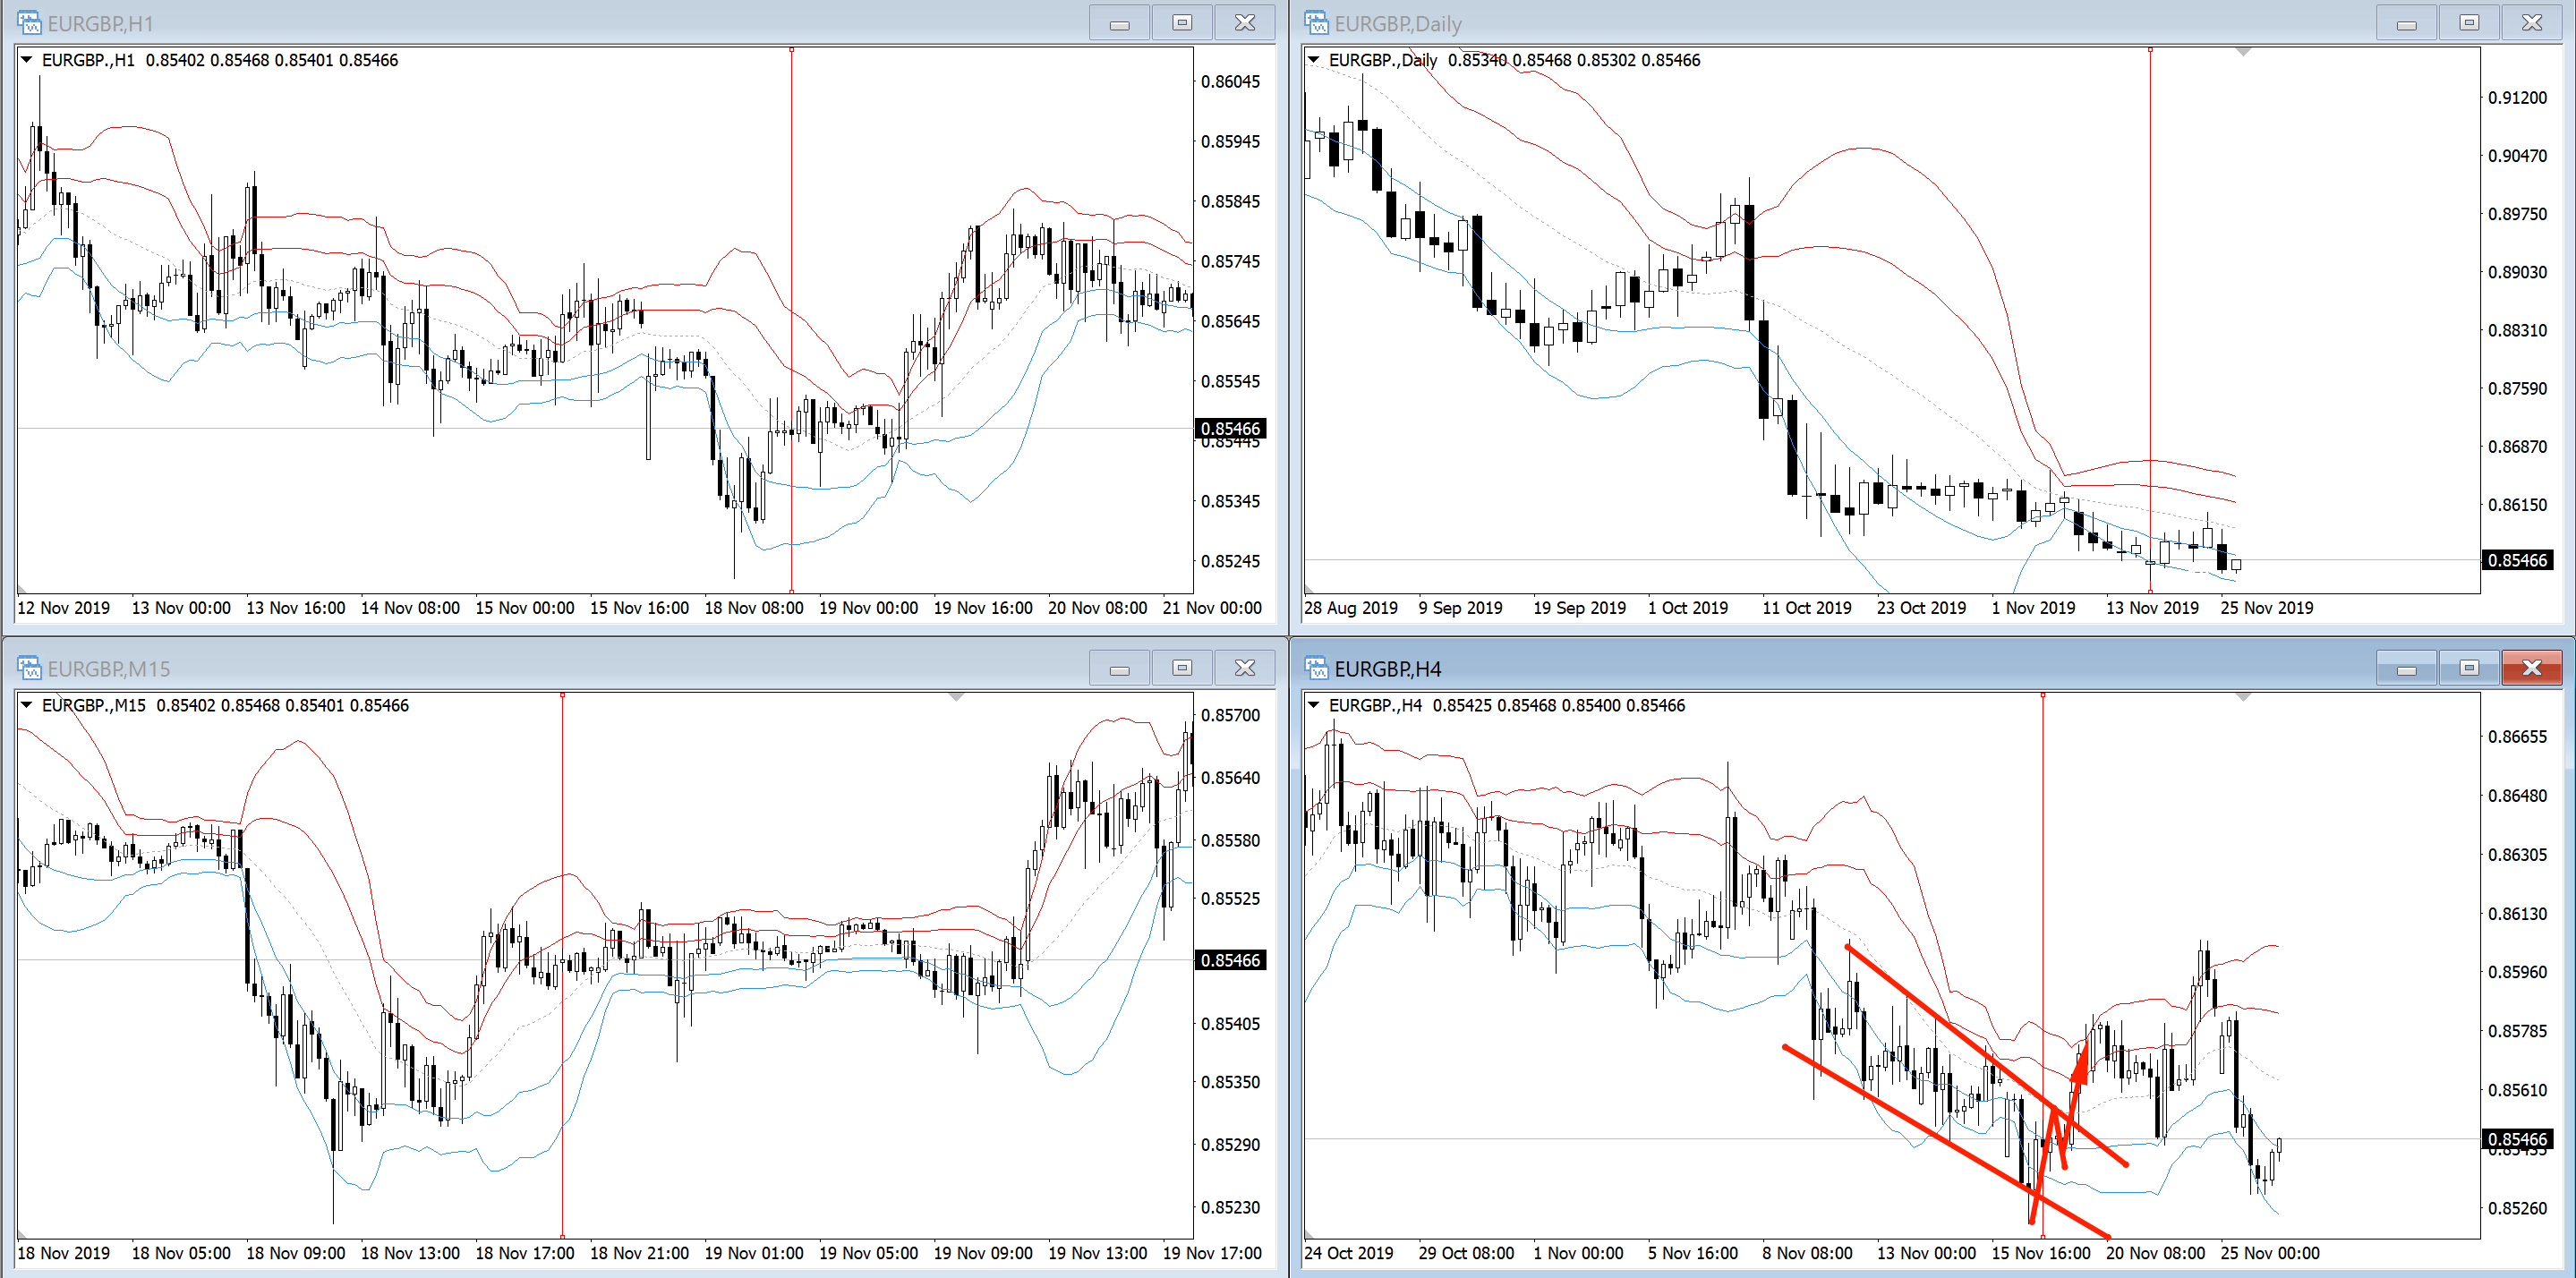Open the EURGBP.,H4 dropdown triangle
The width and height of the screenshot is (2576, 1278).
pos(1314,705)
